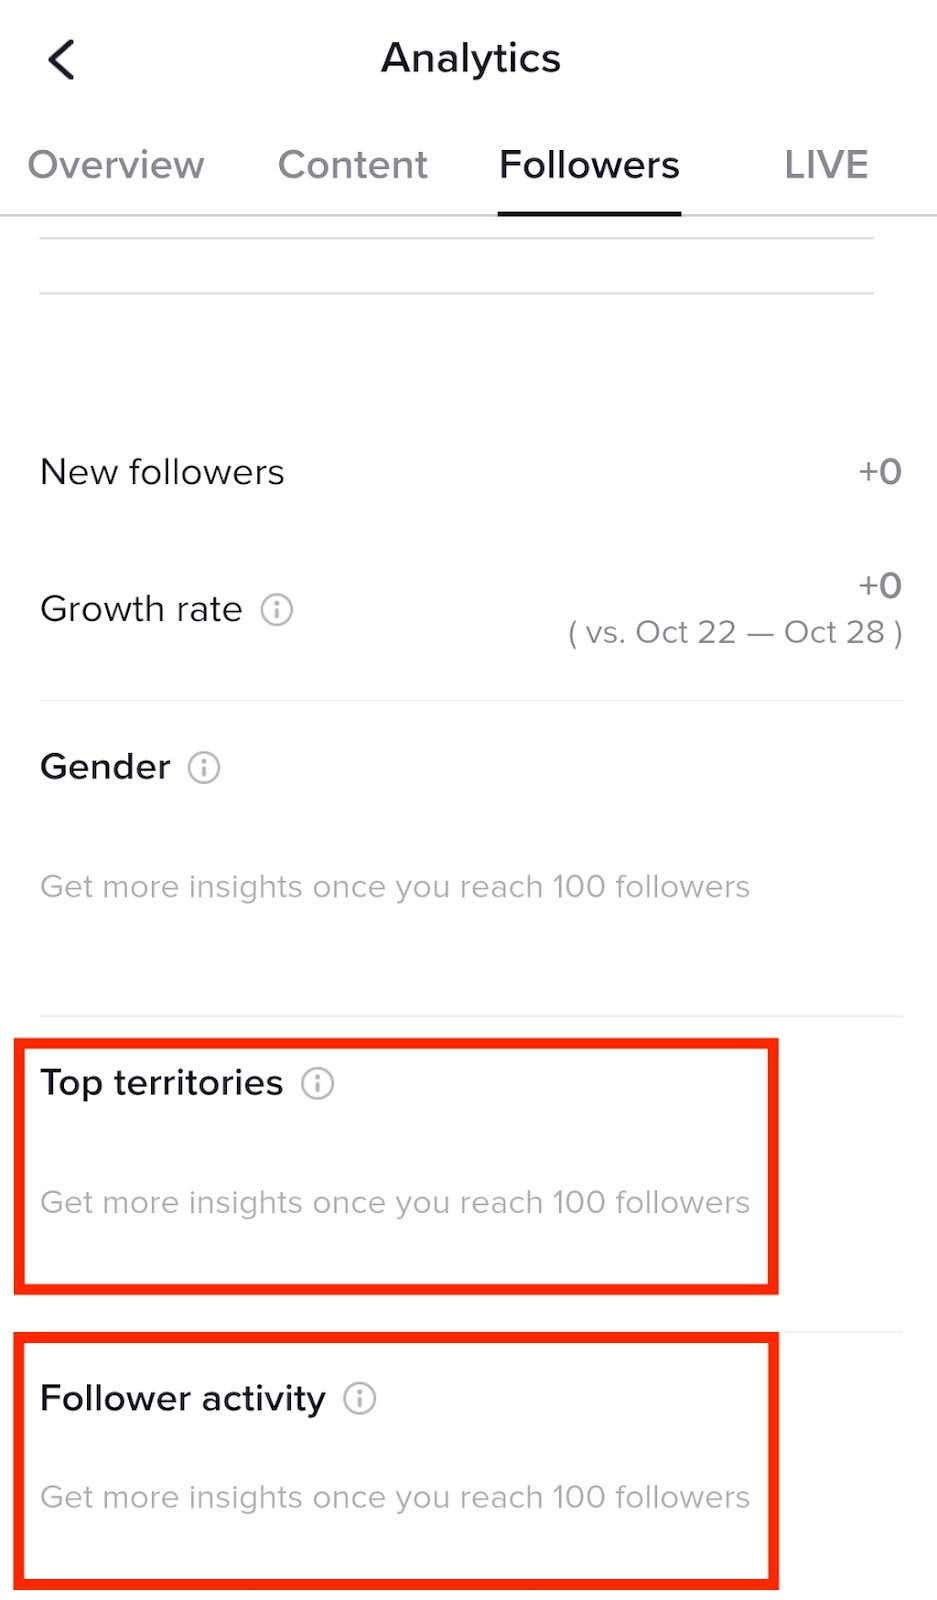Viewport: 937px width, 1600px height.
Task: Click the New followers +0 value
Action: (x=880, y=471)
